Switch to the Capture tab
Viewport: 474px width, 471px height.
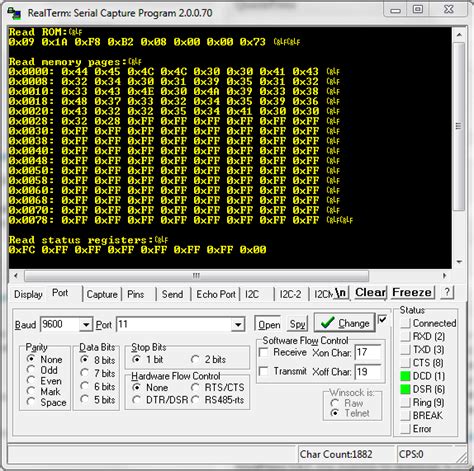point(102,294)
